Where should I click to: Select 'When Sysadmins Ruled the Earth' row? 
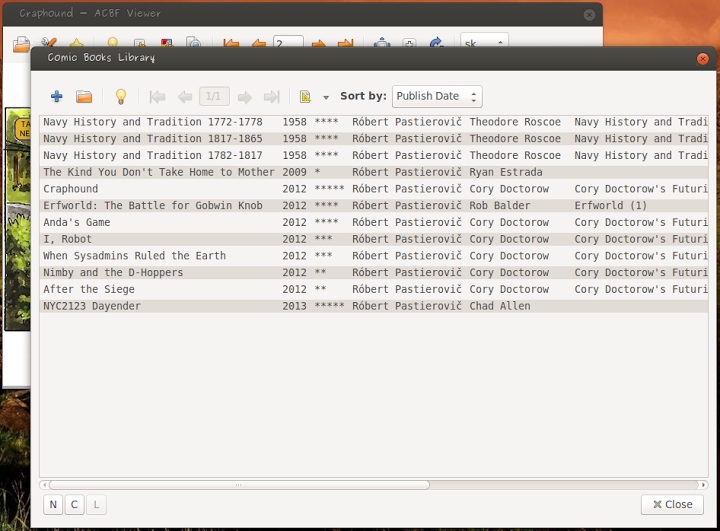pos(374,256)
